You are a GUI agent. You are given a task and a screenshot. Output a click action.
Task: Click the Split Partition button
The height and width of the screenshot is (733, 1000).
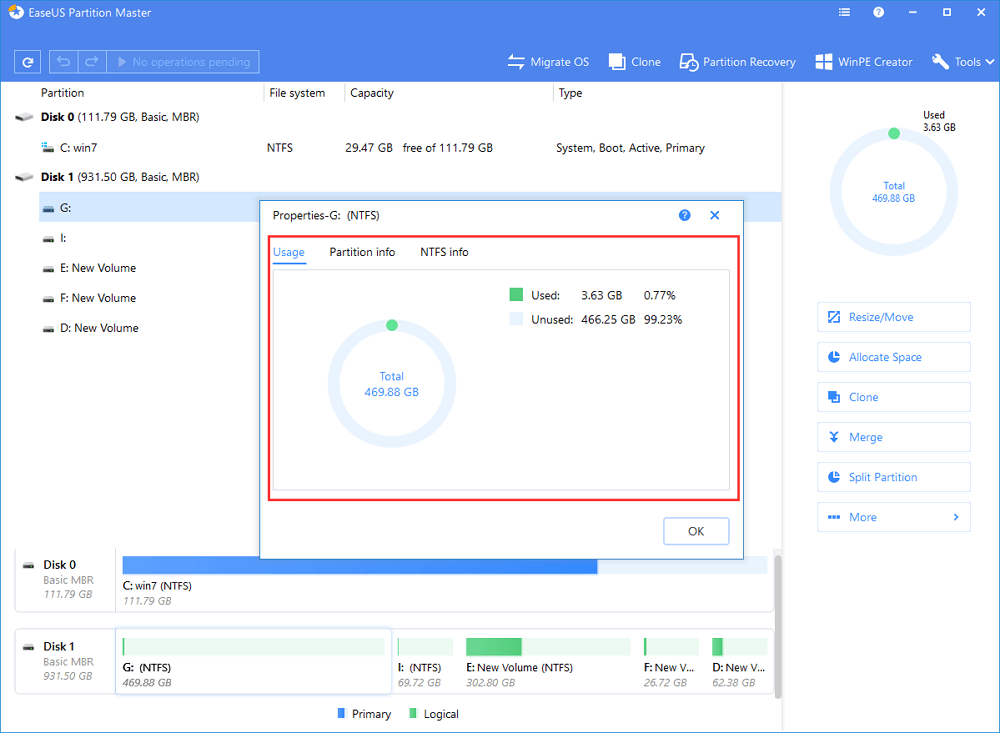pos(893,477)
